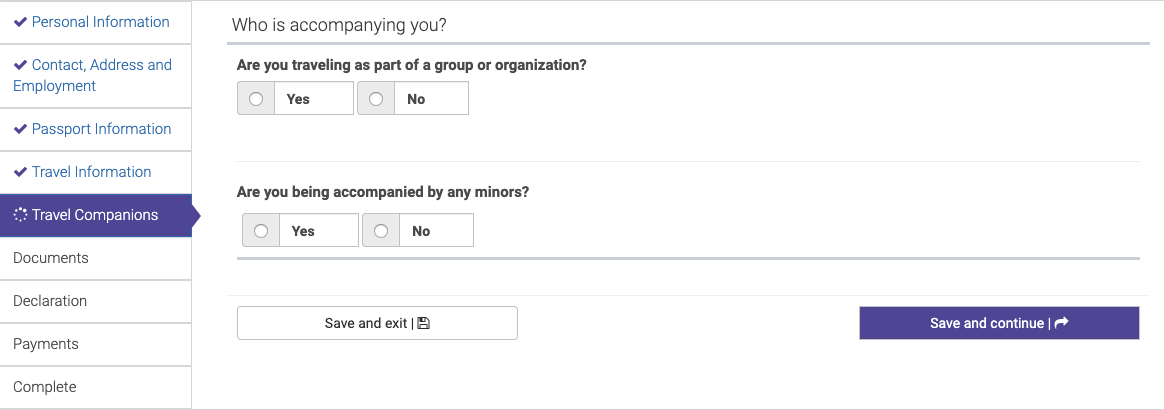Click the floppy disk icon on Save and exit
Viewport: 1164px width, 410px height.
tap(424, 323)
